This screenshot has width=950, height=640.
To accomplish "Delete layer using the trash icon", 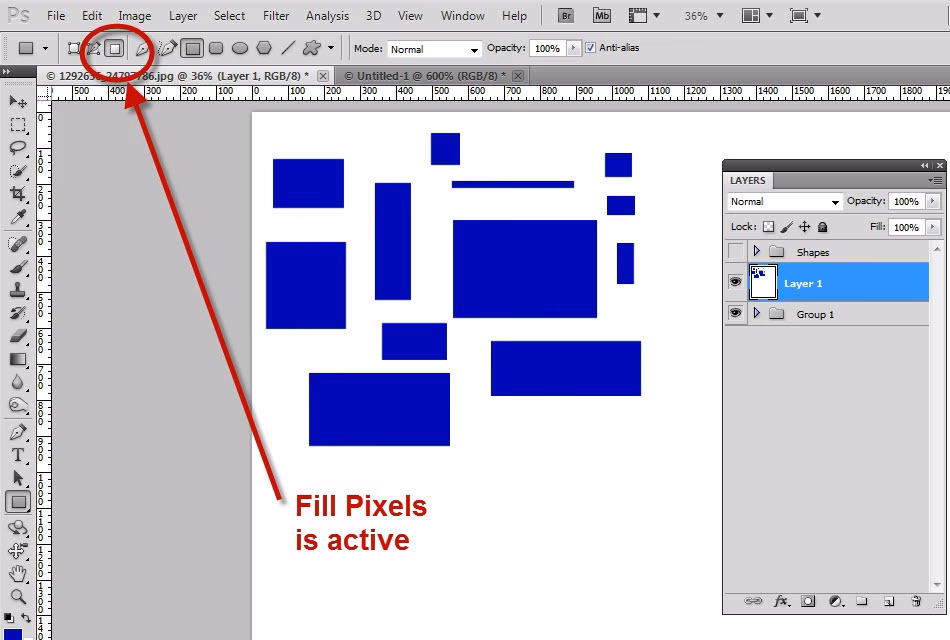I will click(x=916, y=601).
